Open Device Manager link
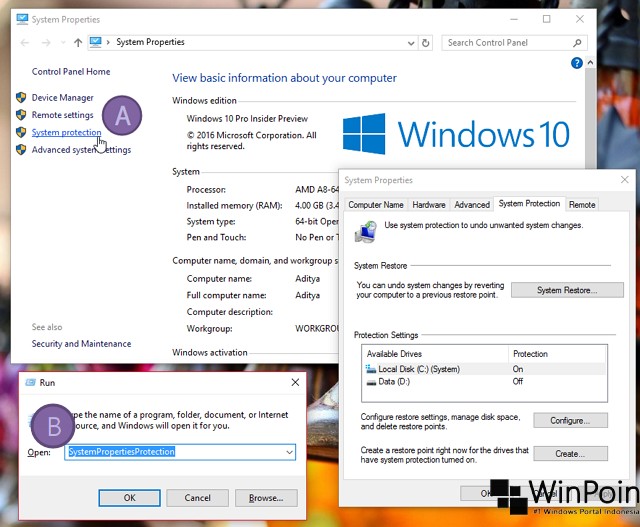Viewport: 640px width, 527px height. coord(62,98)
